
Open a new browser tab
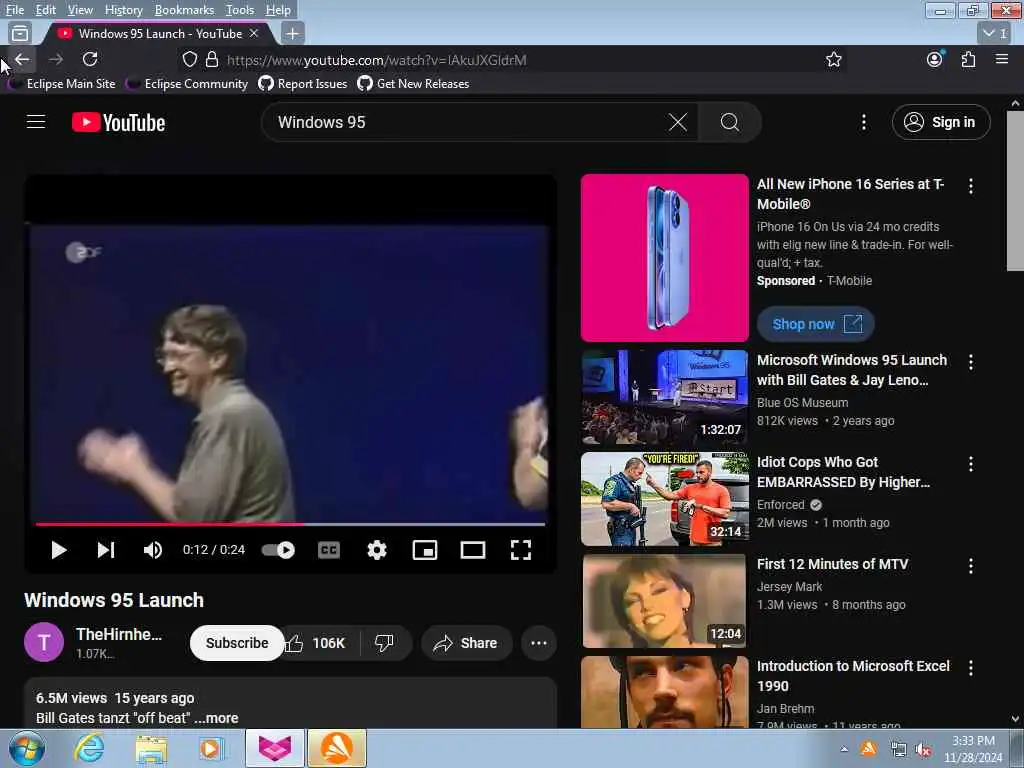pos(293,33)
